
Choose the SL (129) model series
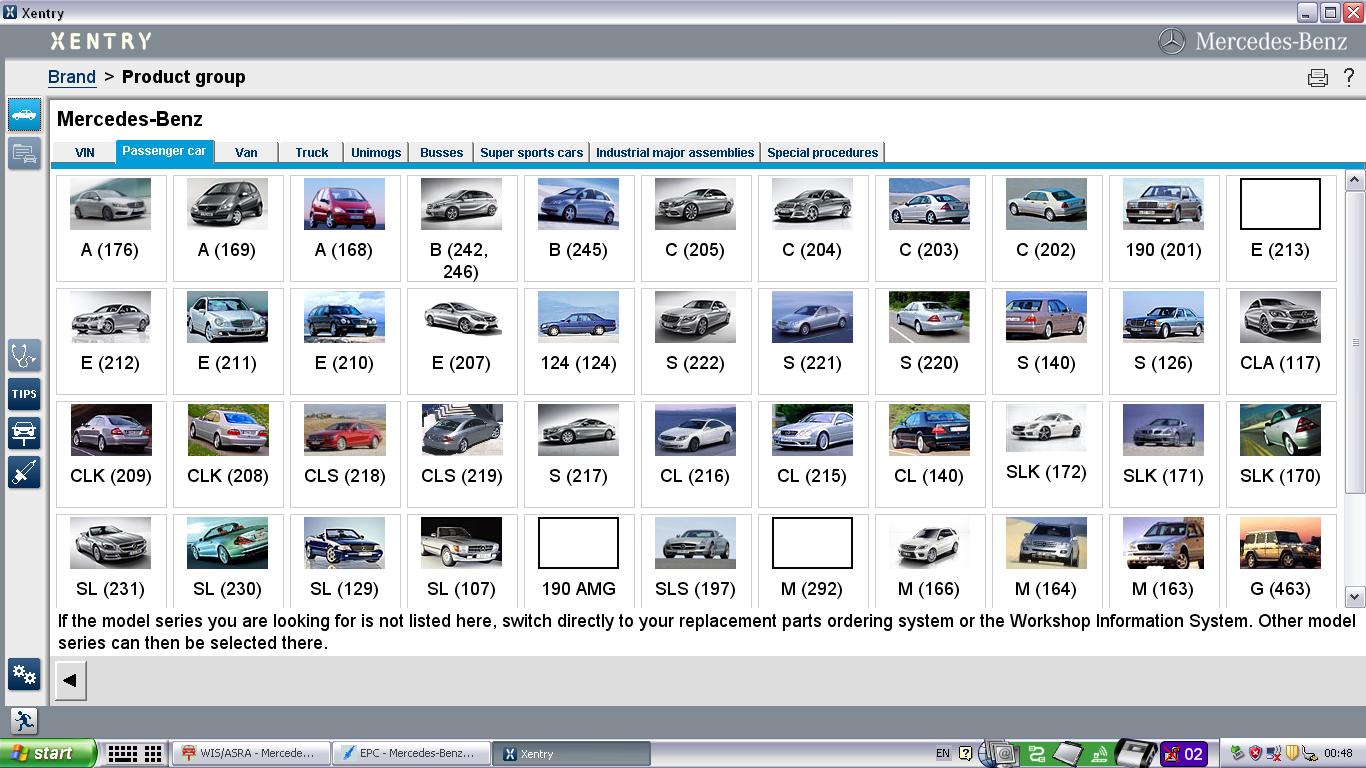point(344,561)
